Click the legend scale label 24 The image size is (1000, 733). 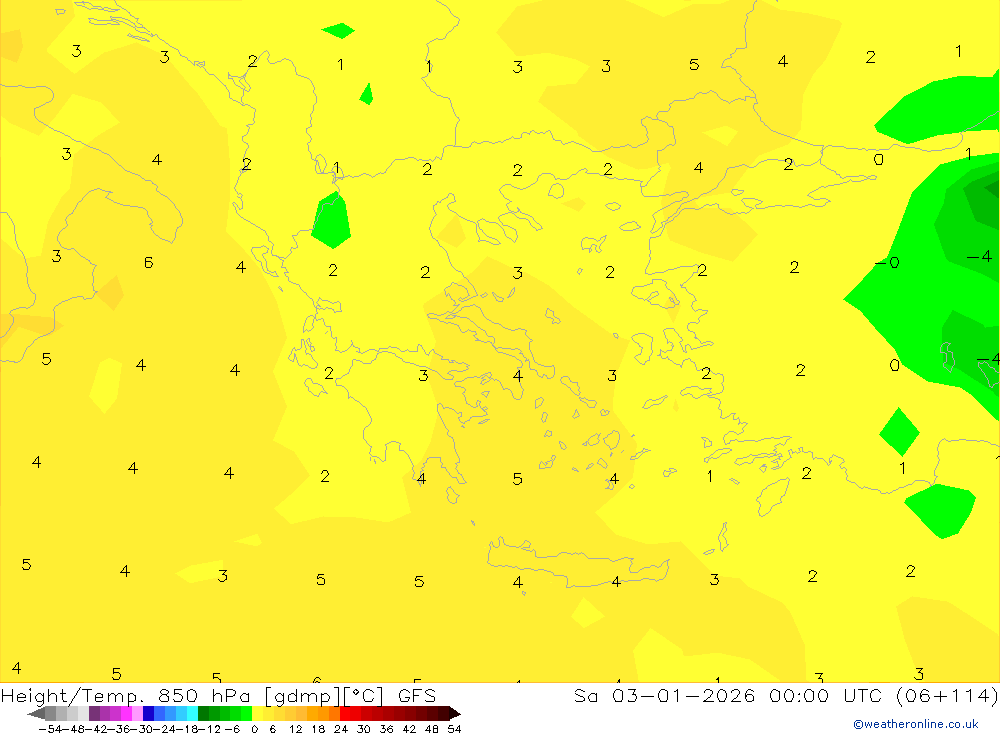341,729
